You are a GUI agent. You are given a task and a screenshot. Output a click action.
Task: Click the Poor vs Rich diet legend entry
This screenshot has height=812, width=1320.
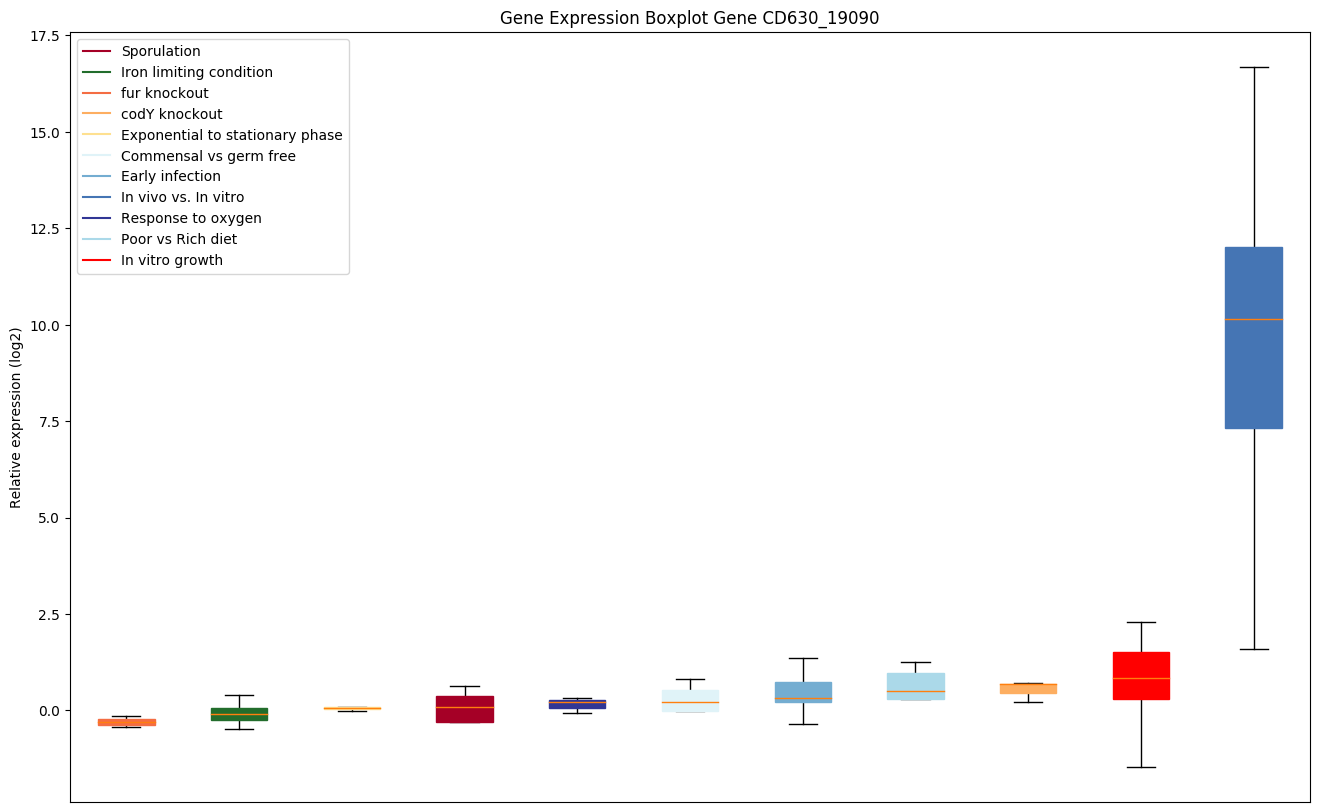coord(178,239)
